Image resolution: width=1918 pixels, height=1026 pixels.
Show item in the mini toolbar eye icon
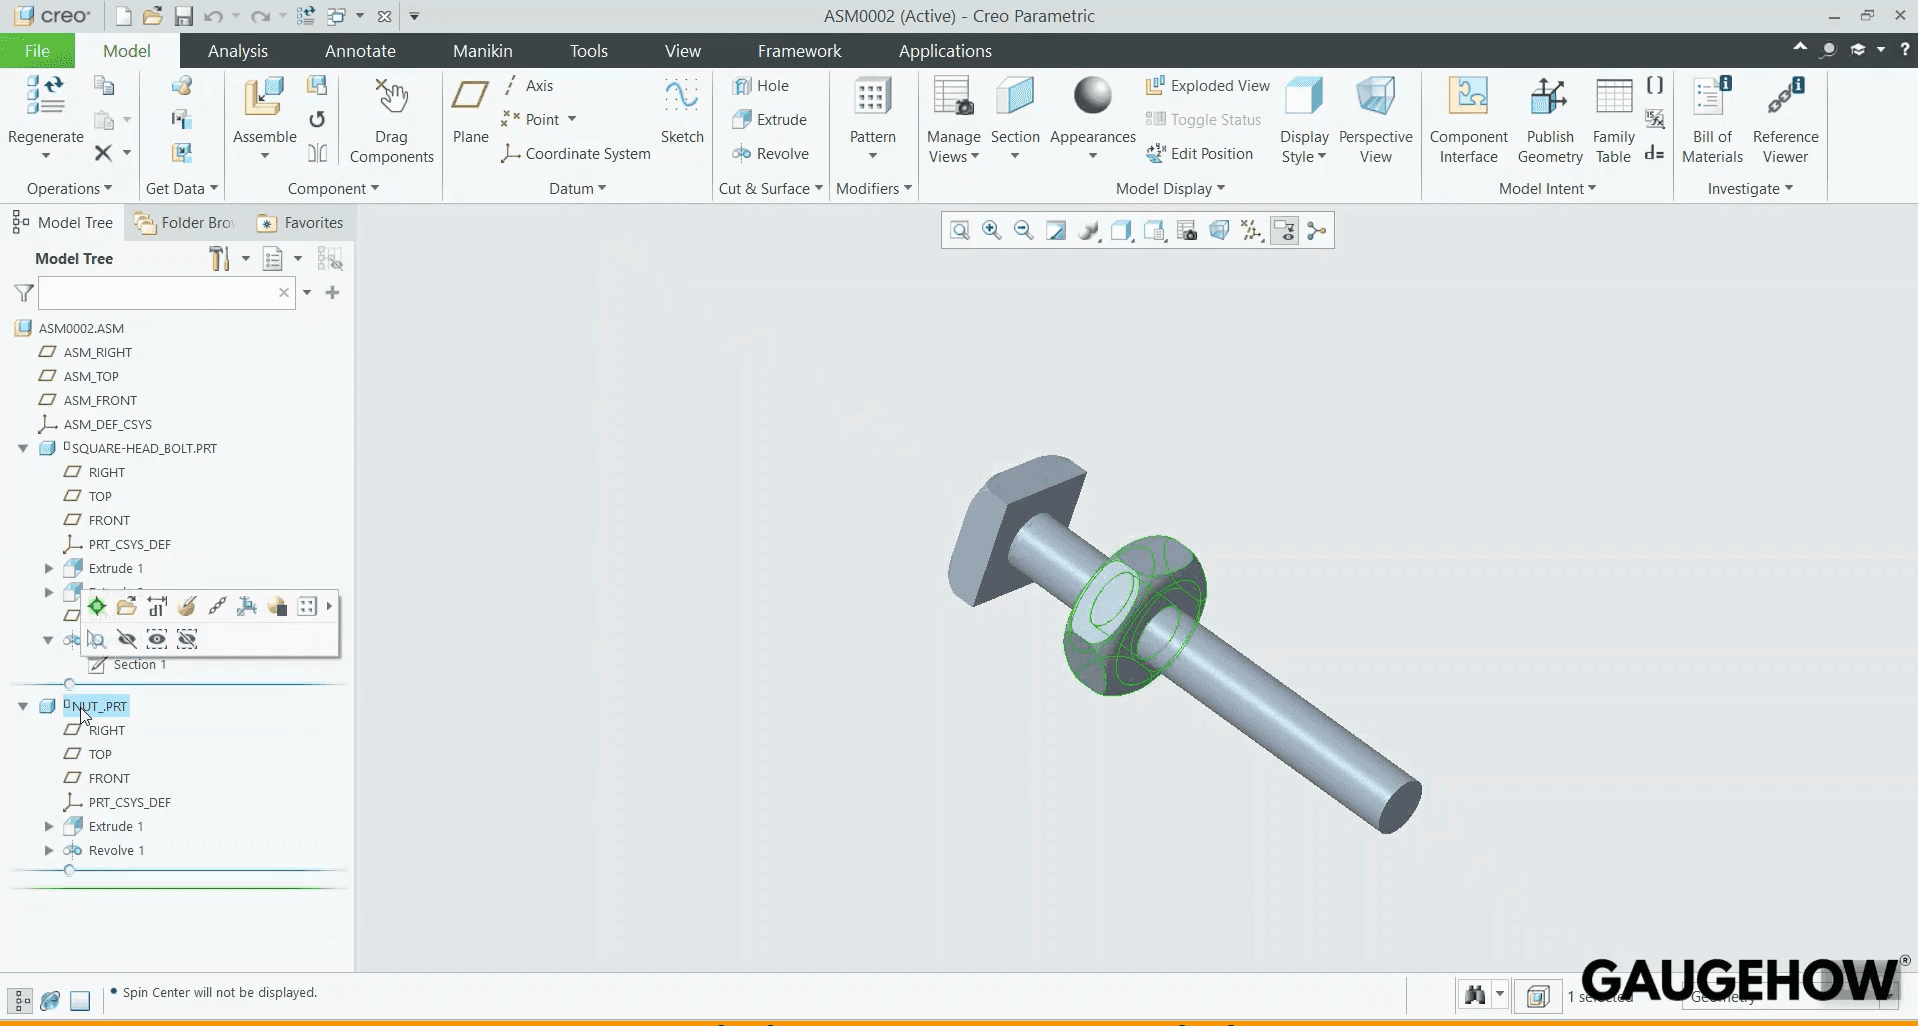(157, 639)
